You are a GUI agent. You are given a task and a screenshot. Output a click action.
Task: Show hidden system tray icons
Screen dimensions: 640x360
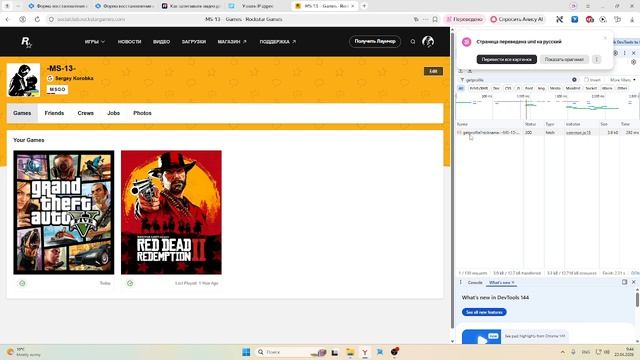562,352
